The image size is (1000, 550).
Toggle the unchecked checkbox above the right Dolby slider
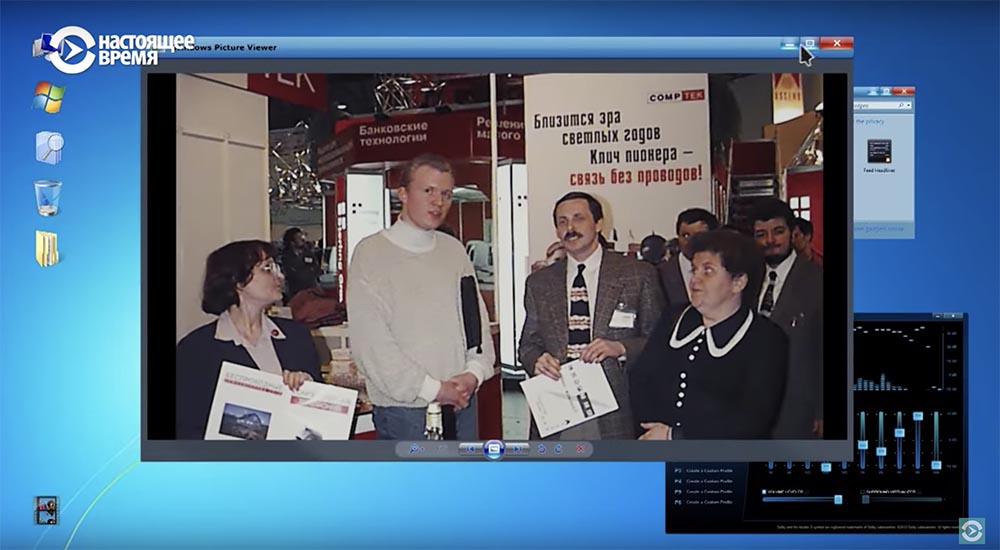[862, 492]
